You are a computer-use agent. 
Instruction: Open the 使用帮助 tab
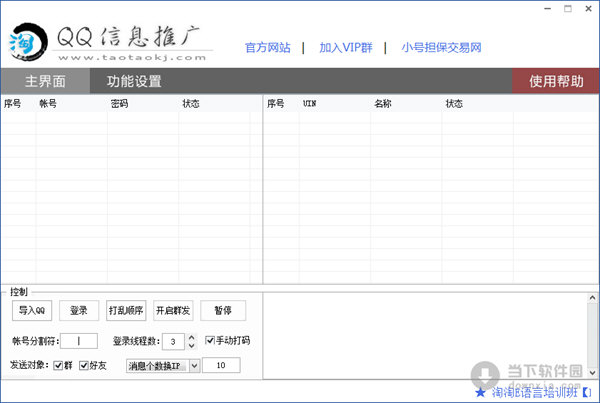coord(556,81)
